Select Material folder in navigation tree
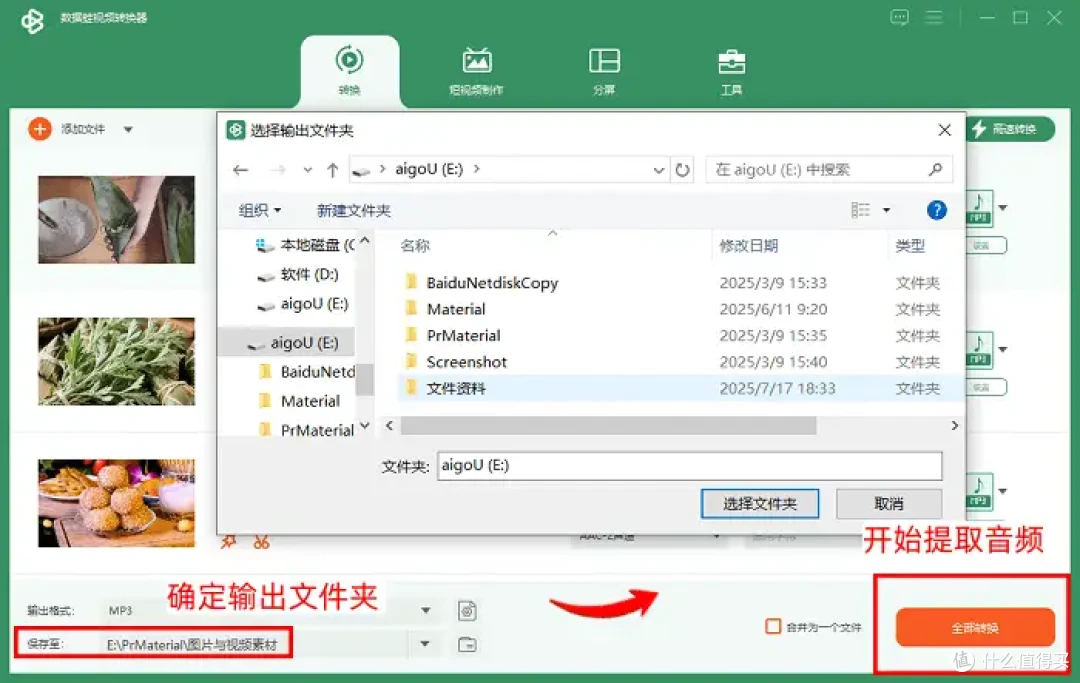Viewport: 1080px width, 683px height. point(300,401)
